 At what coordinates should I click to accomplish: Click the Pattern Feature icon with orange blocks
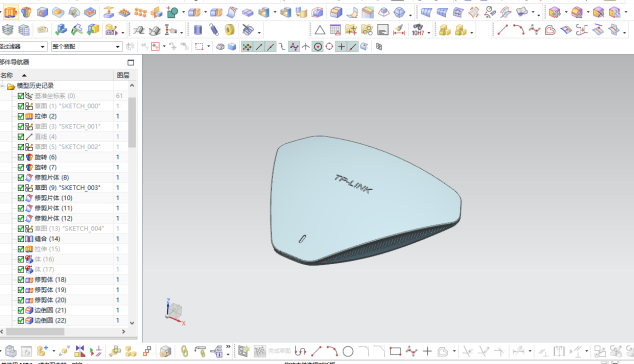(140, 13)
